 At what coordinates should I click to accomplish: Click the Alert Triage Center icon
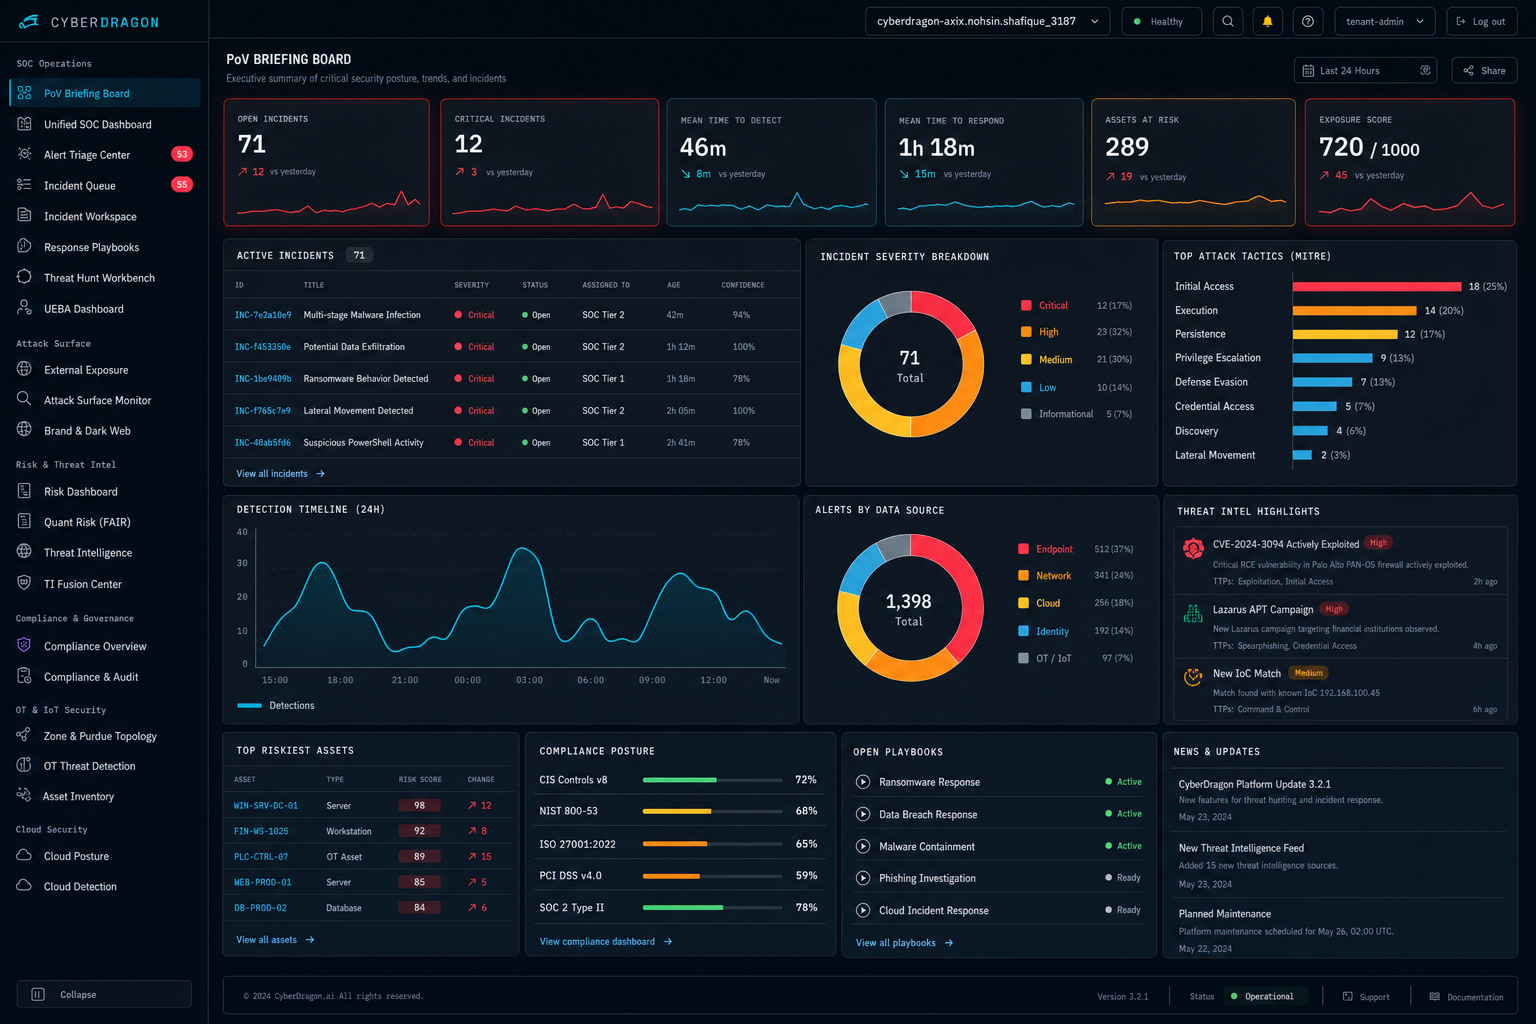tap(25, 154)
